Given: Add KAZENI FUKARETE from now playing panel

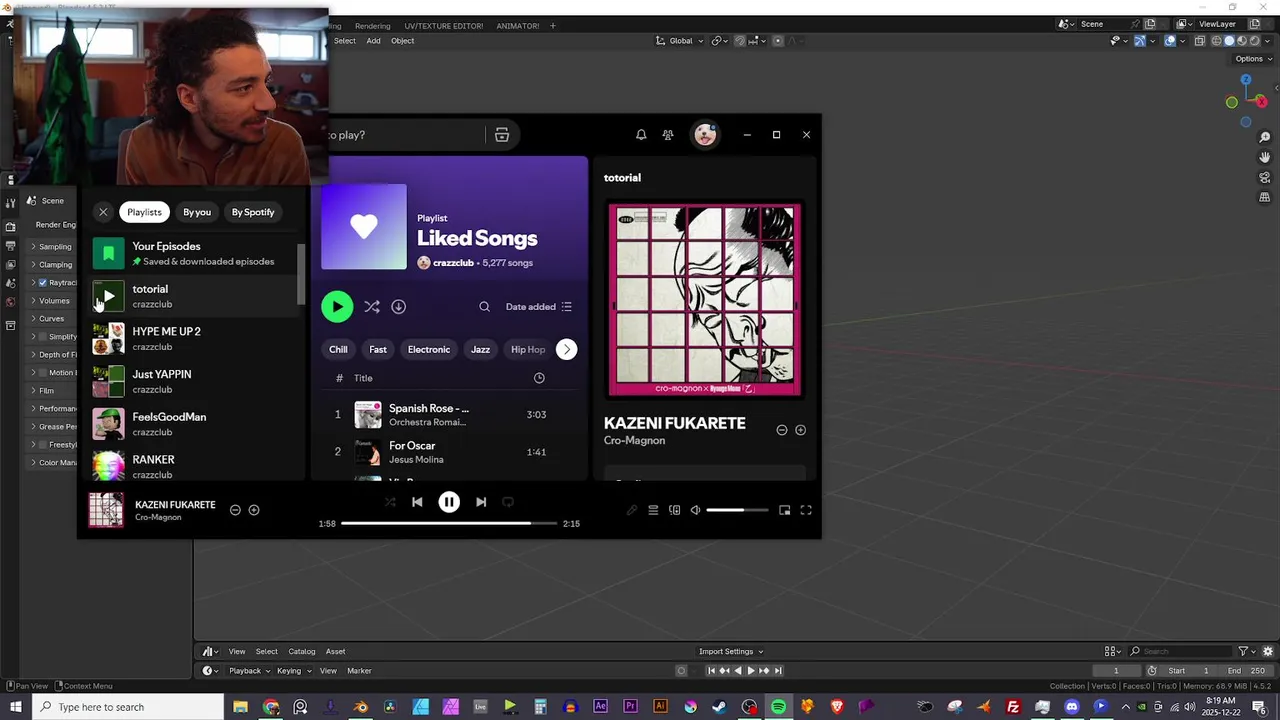Looking at the screenshot, I should pyautogui.click(x=800, y=430).
